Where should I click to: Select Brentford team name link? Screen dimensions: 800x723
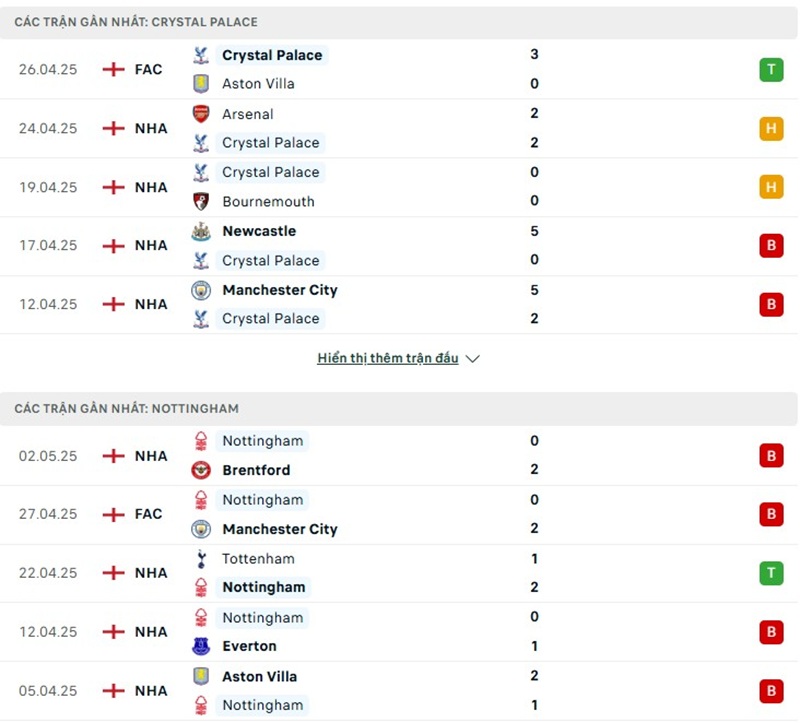[256, 470]
